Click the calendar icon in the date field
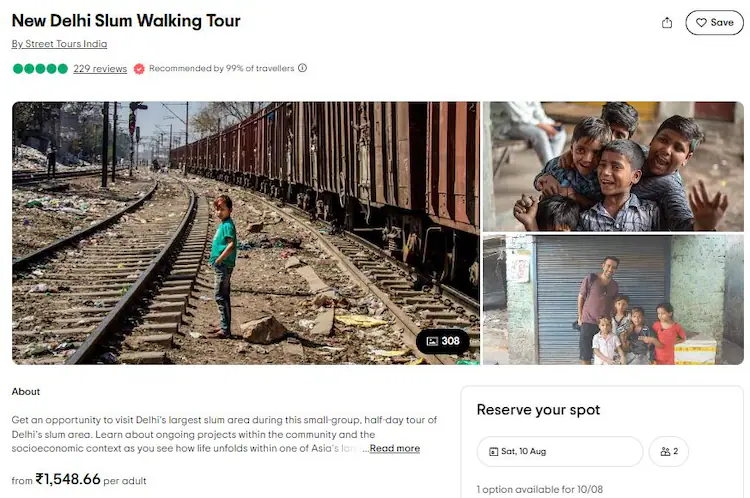The width and height of the screenshot is (750, 498). (494, 452)
